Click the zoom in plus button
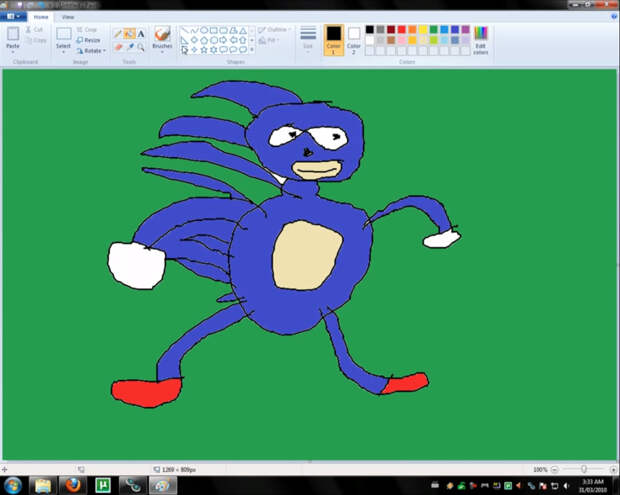This screenshot has height=495, width=620. pyautogui.click(x=613, y=469)
